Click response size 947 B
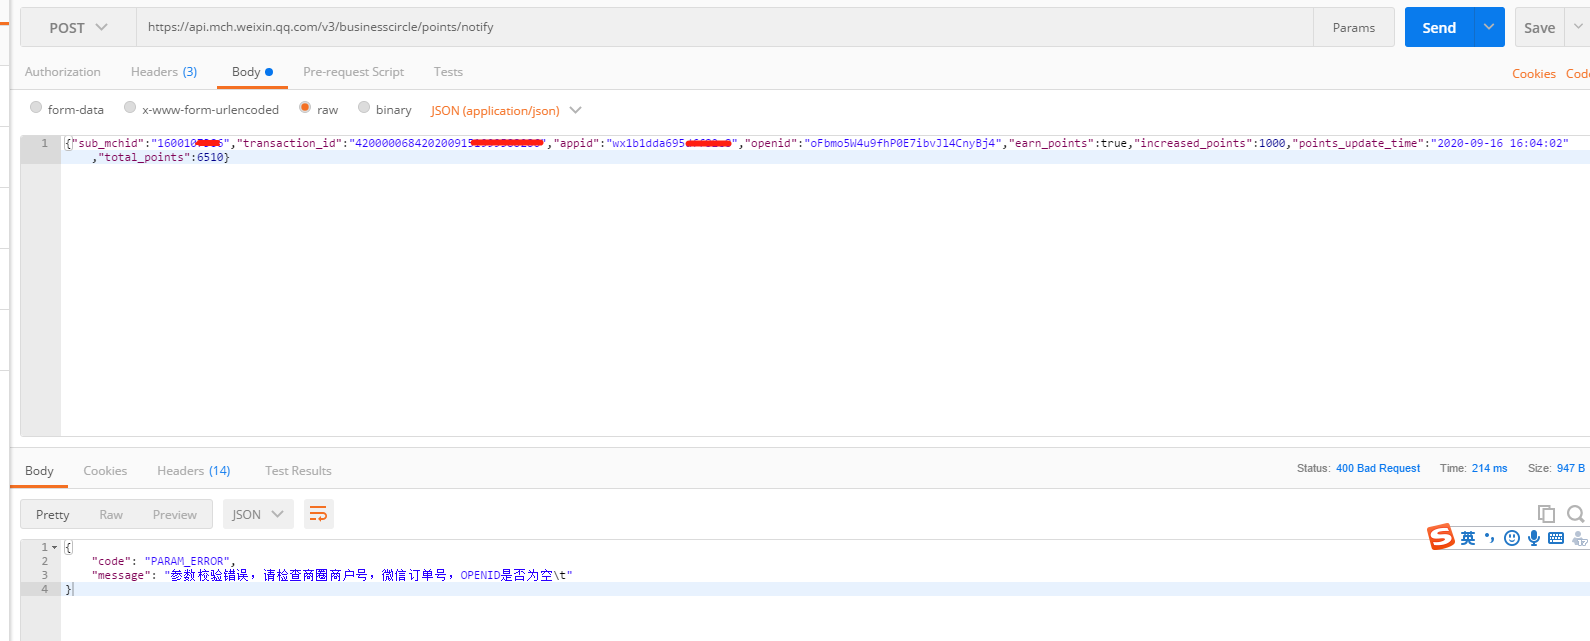The width and height of the screenshot is (1590, 641). point(1571,468)
